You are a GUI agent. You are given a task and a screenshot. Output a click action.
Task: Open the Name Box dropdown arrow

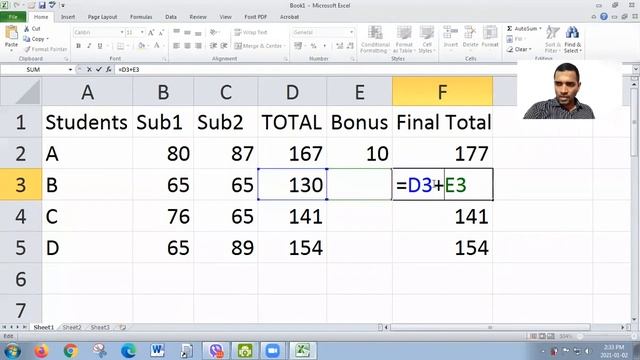pos(70,70)
